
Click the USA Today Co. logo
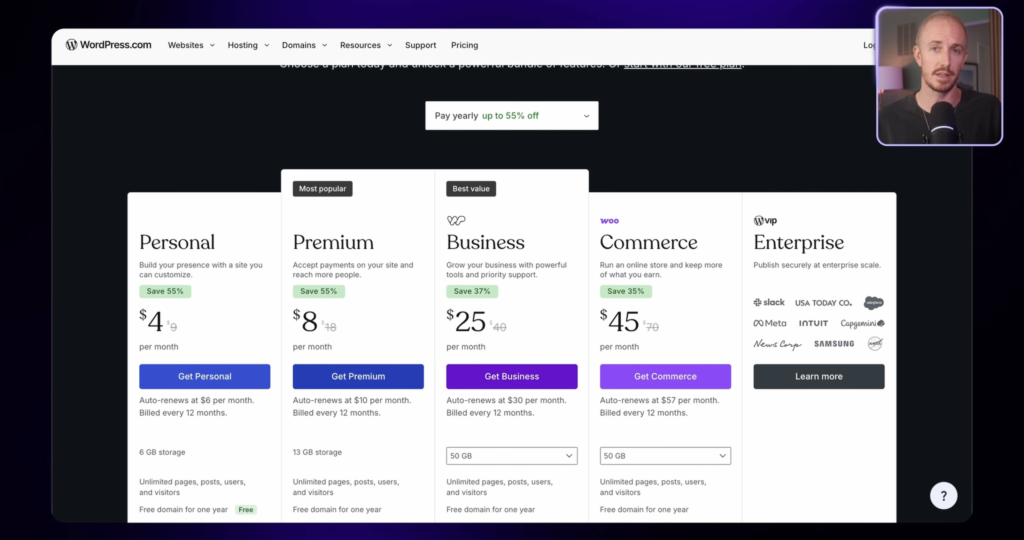[x=823, y=303]
